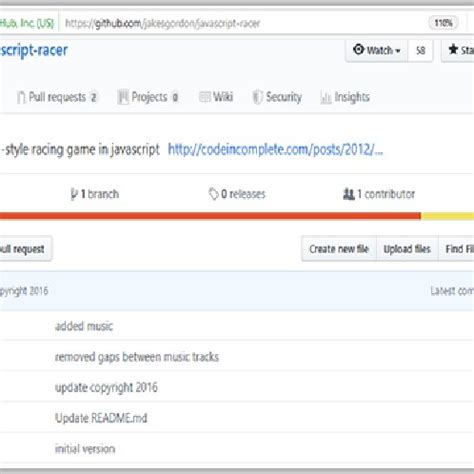474x474 pixels.
Task: Open the 0 releases link
Action: pyautogui.click(x=237, y=194)
